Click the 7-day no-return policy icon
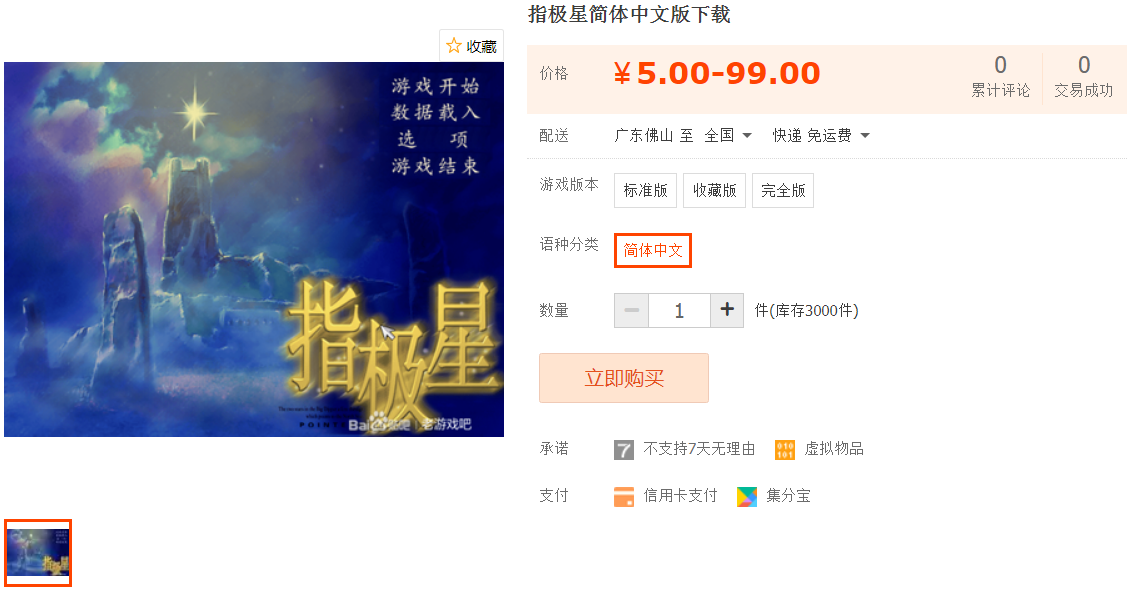 (624, 450)
